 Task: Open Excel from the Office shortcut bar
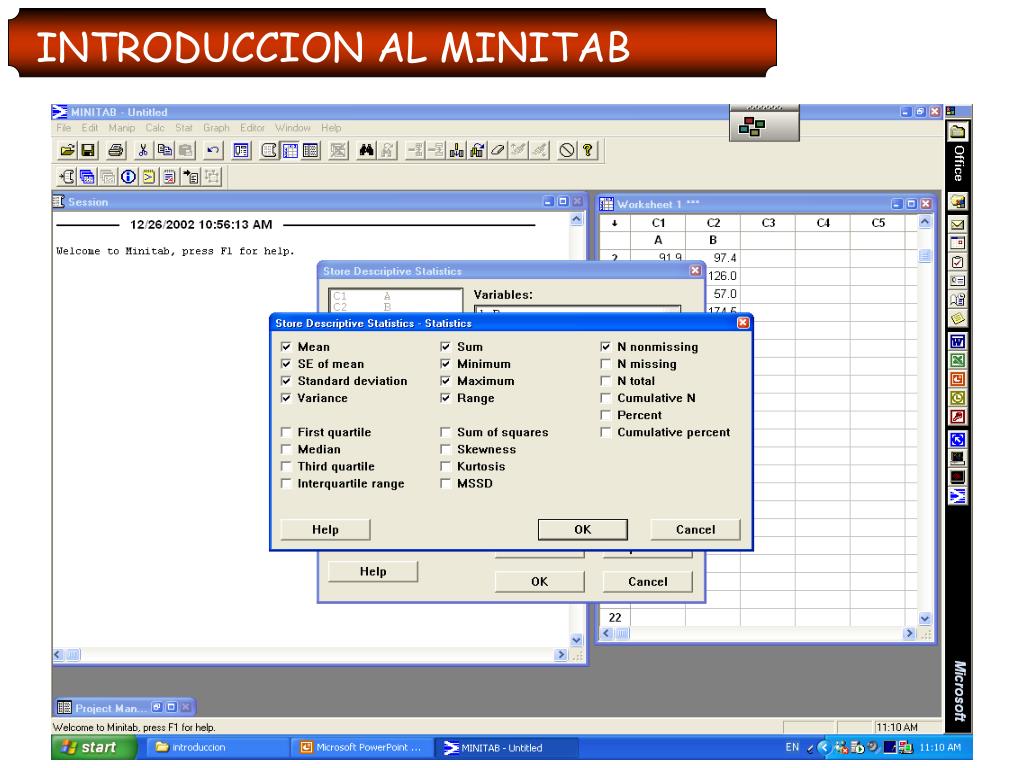957,360
